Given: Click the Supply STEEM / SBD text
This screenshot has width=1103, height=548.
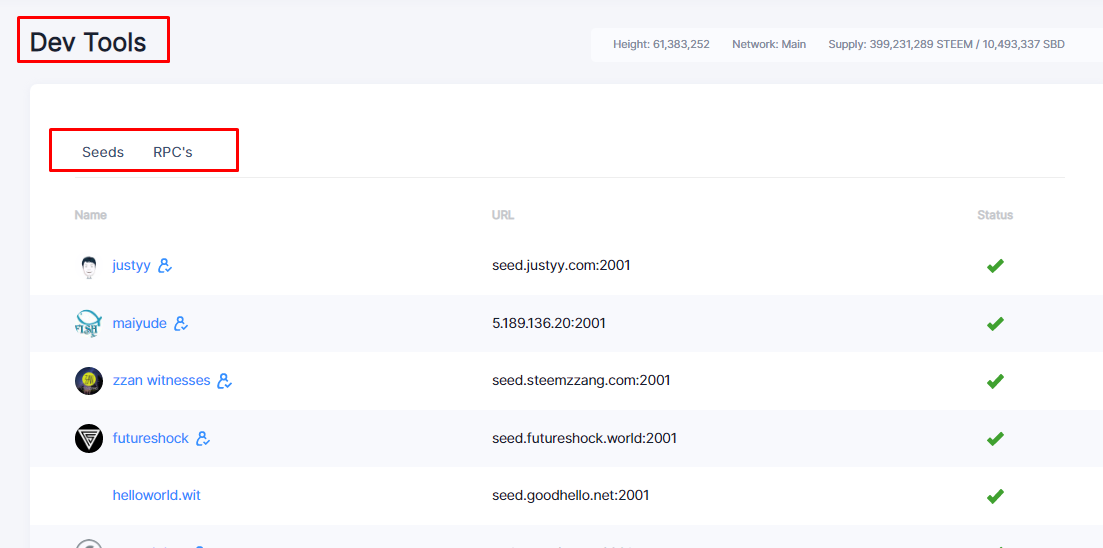Looking at the screenshot, I should 946,44.
